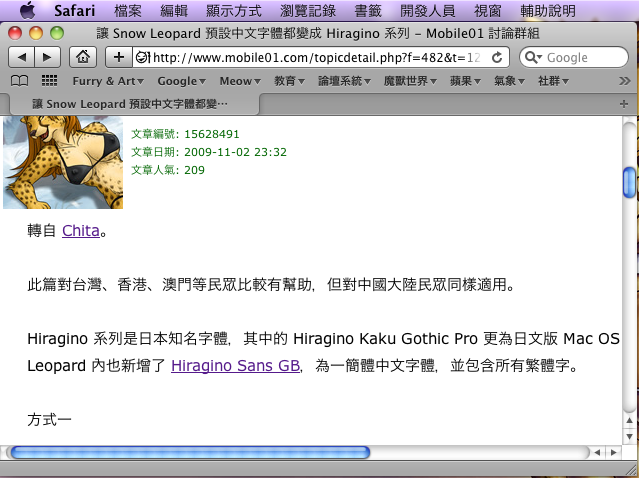Expand the 教育 bookmarks folder
639x478 pixels.
[289, 81]
